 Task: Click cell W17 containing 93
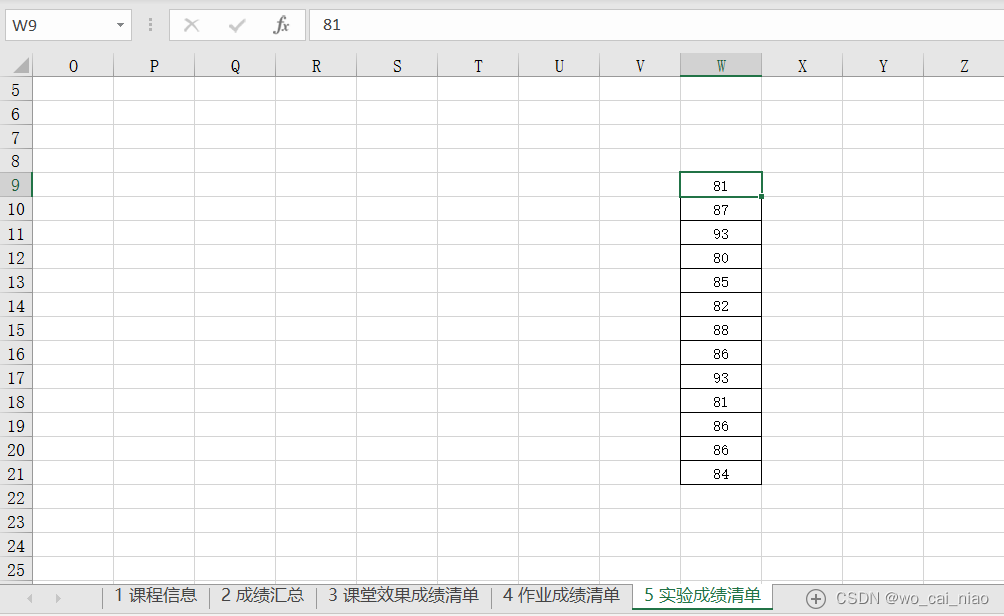721,377
